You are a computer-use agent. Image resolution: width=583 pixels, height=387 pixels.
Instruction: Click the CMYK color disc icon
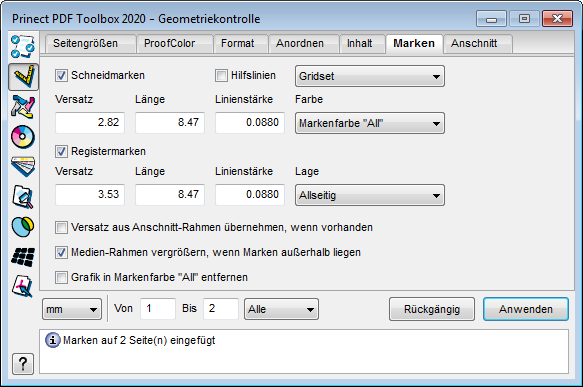tap(23, 137)
